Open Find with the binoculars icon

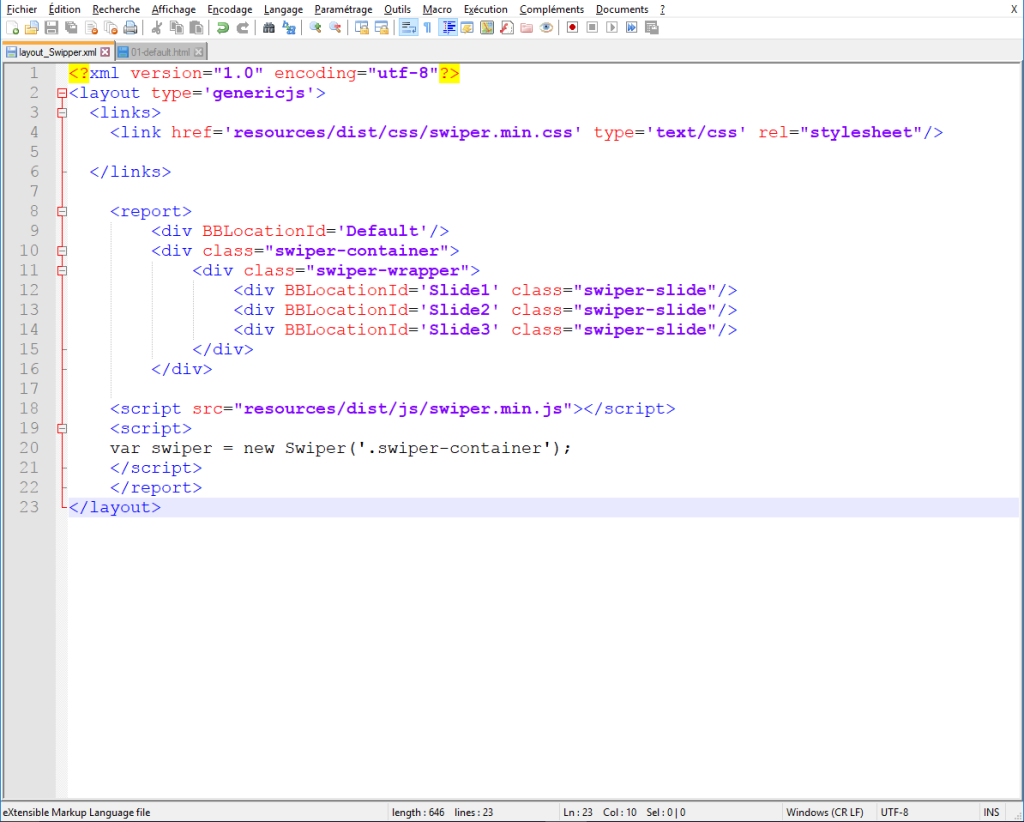click(x=268, y=27)
